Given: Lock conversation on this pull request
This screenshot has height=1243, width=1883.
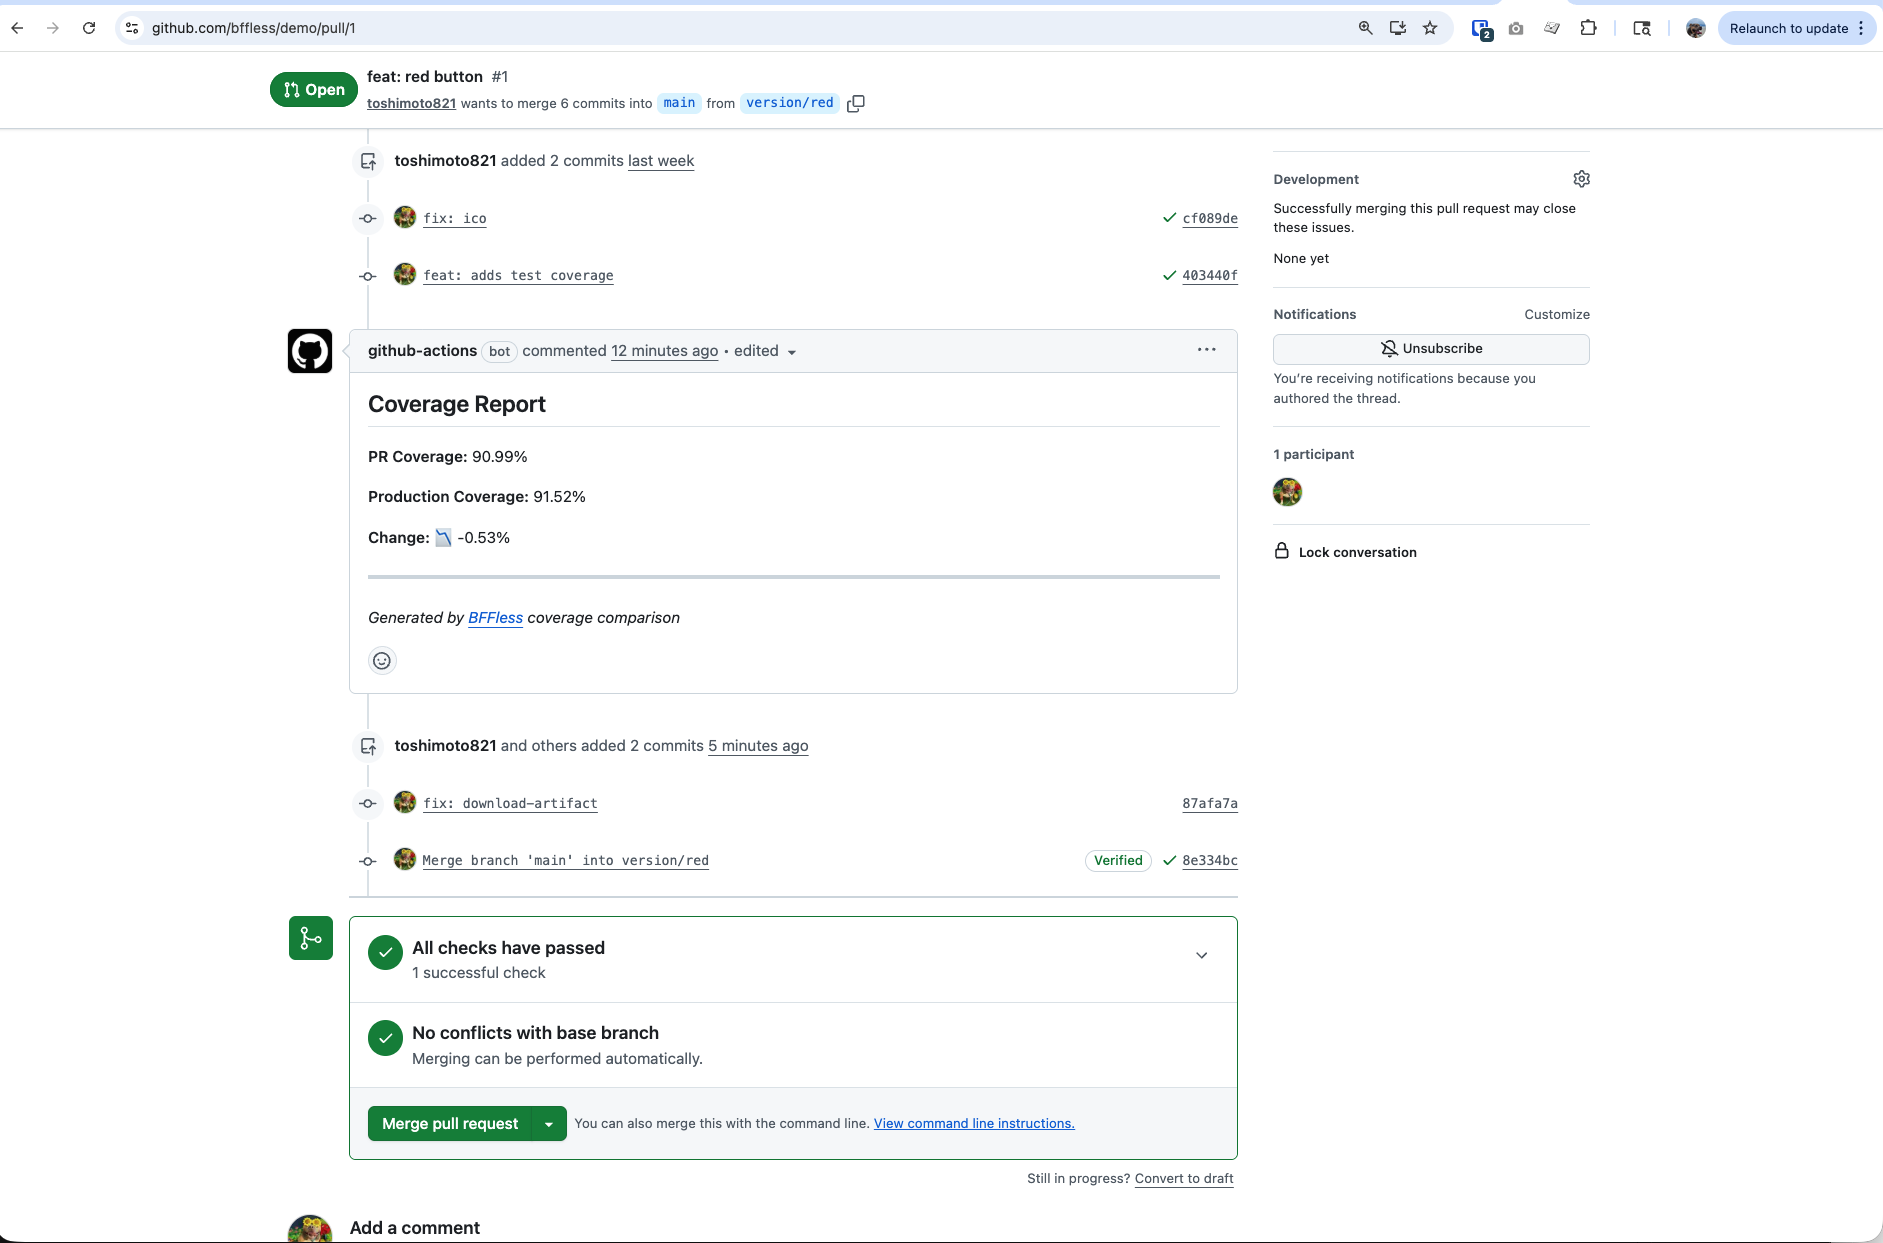Looking at the screenshot, I should (x=1356, y=552).
